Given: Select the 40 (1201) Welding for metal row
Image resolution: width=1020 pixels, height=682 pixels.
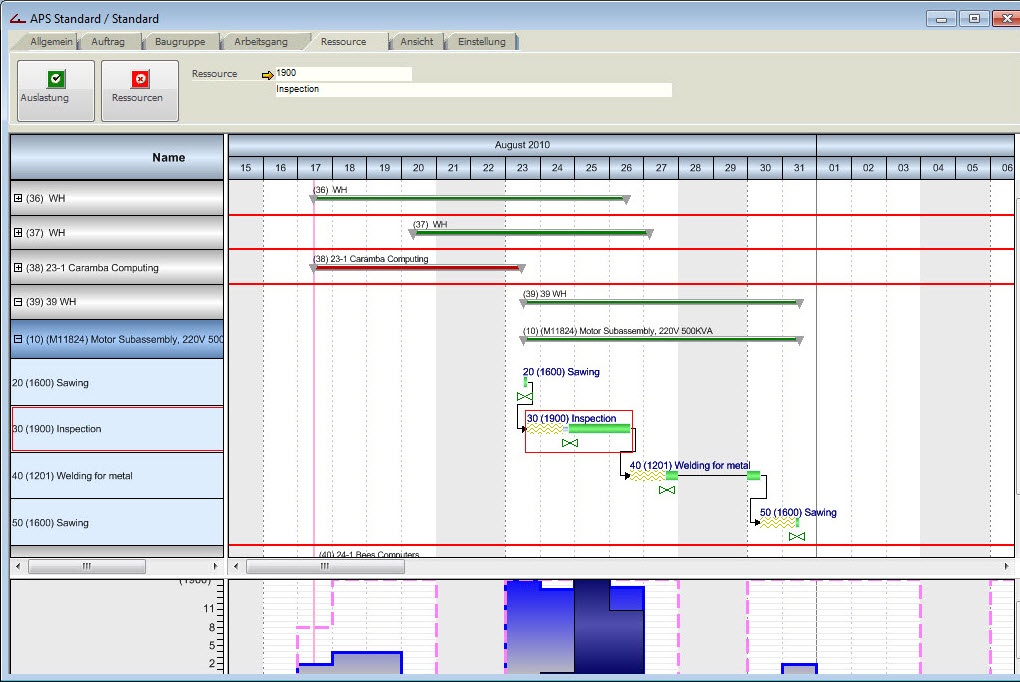Looking at the screenshot, I should 110,475.
